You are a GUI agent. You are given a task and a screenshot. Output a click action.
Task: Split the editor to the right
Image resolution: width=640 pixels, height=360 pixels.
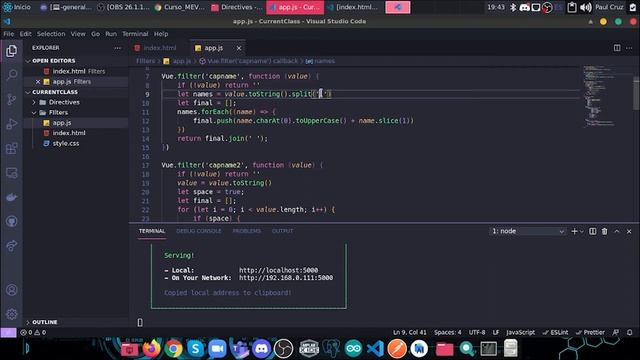pyautogui.click(x=617, y=48)
